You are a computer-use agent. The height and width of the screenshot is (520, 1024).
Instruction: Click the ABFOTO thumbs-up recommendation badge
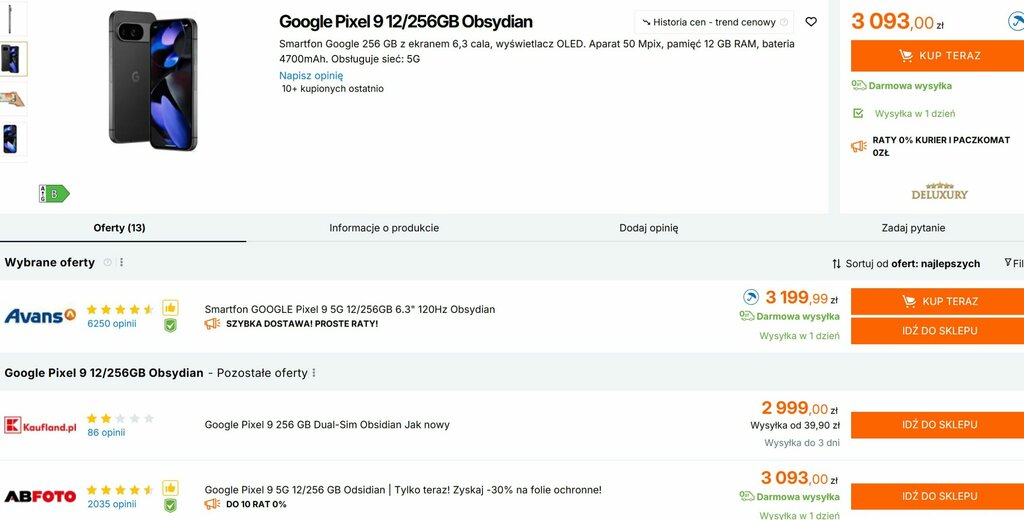[x=170, y=488]
